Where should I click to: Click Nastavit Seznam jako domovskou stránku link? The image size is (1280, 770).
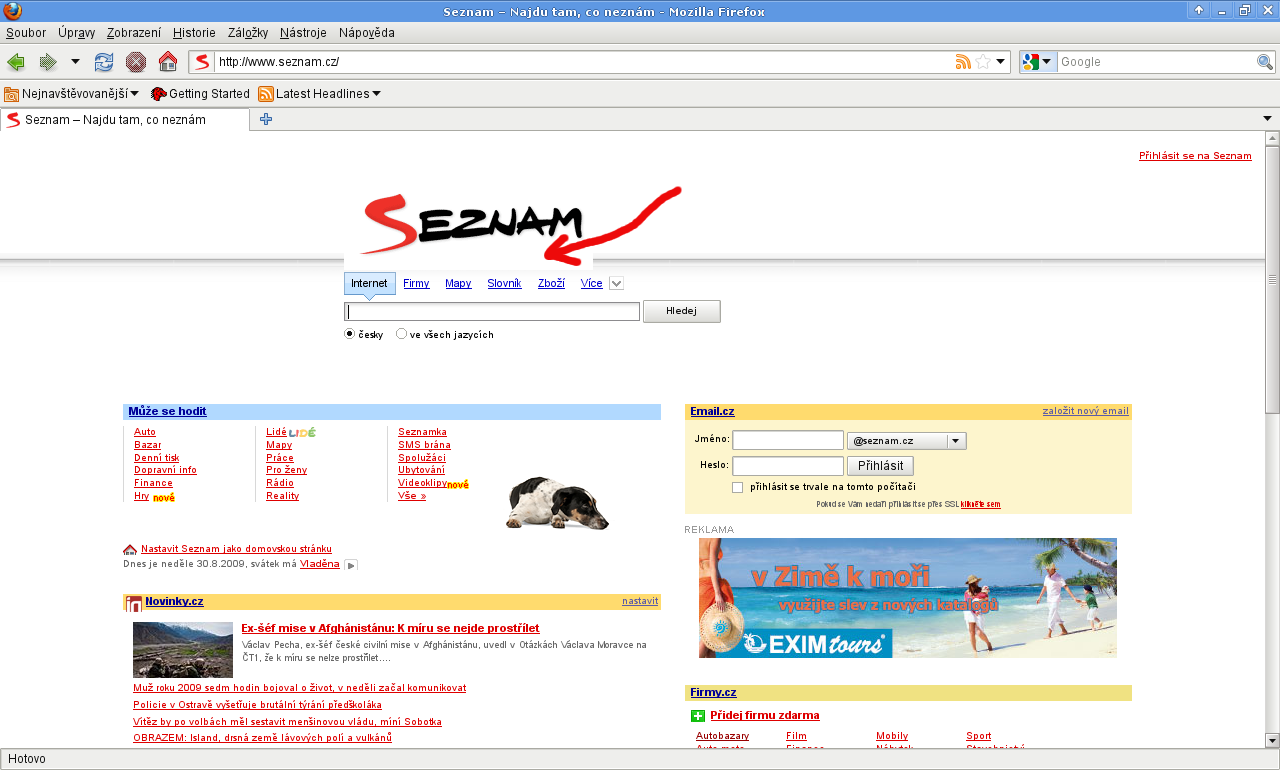click(236, 549)
